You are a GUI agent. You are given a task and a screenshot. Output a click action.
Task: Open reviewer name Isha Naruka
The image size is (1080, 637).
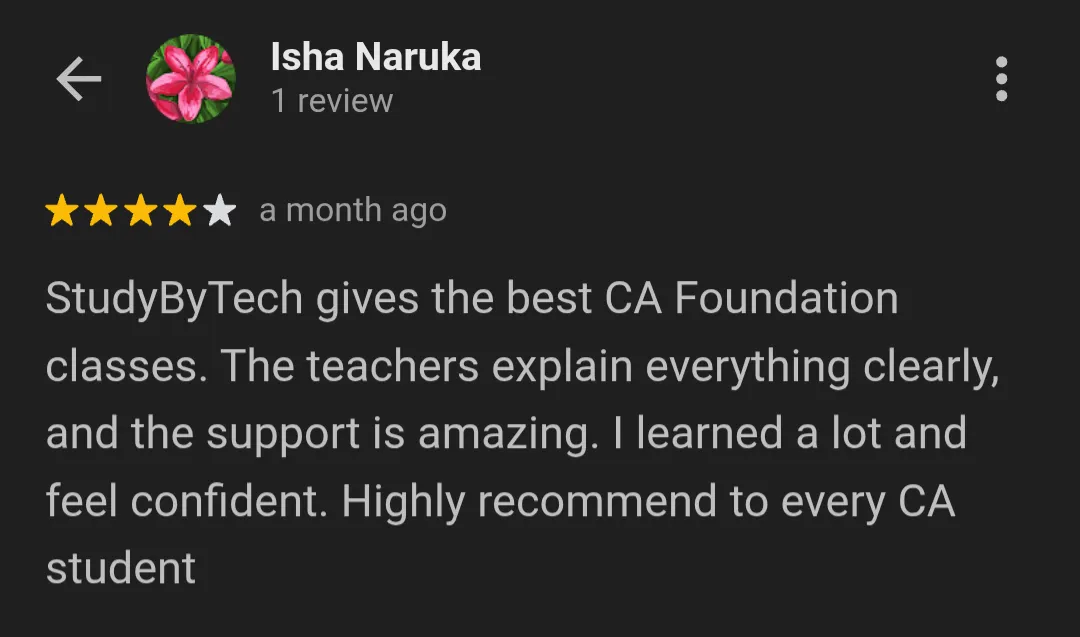(375, 58)
